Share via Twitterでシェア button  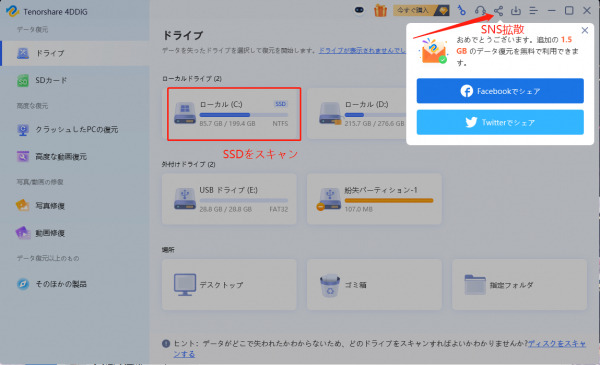500,122
